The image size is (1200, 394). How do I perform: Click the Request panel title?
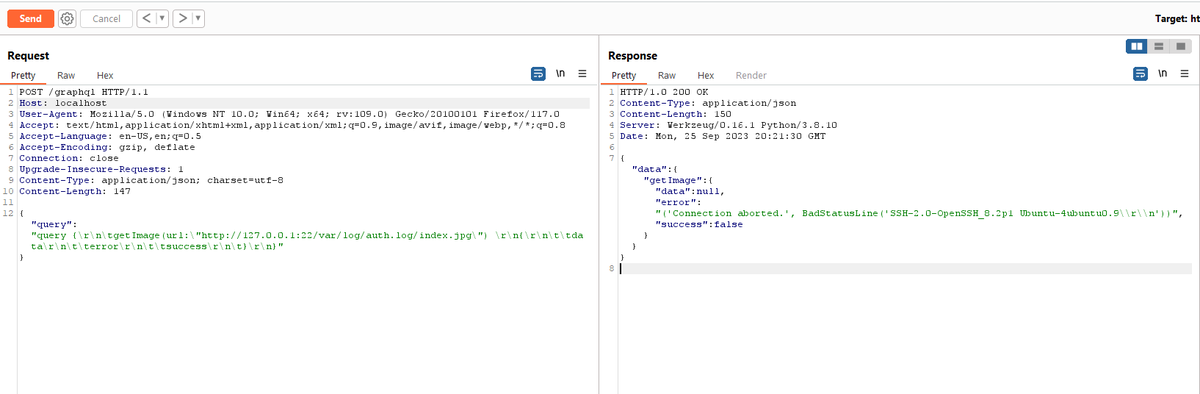[28, 56]
